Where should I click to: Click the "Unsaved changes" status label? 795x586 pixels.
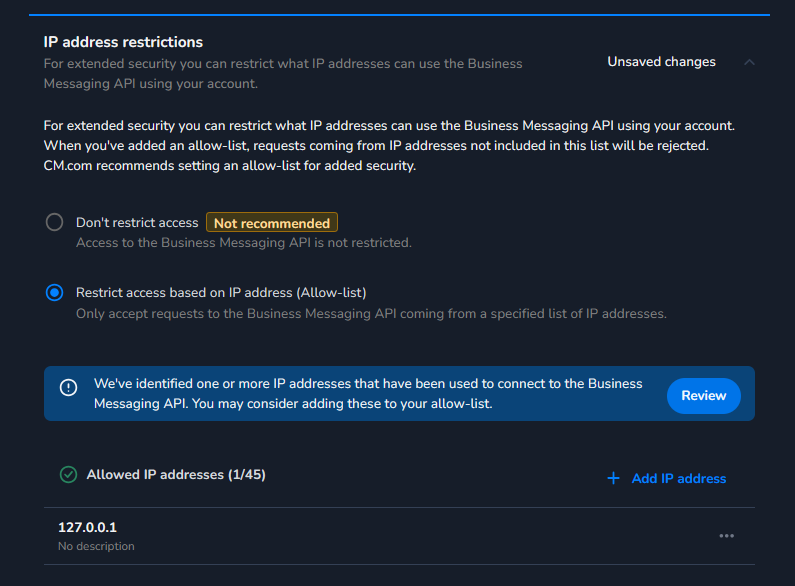(x=661, y=62)
